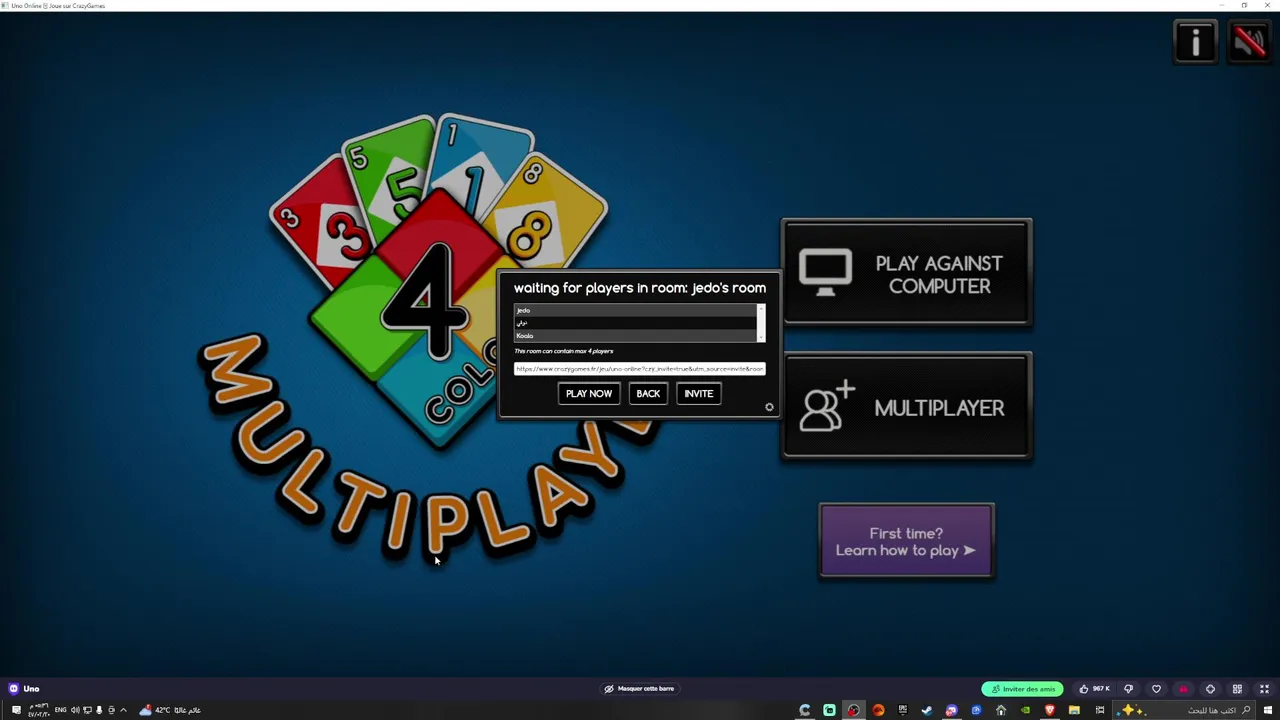
Task: Click the gear icon in dialog corner
Action: [x=769, y=407]
